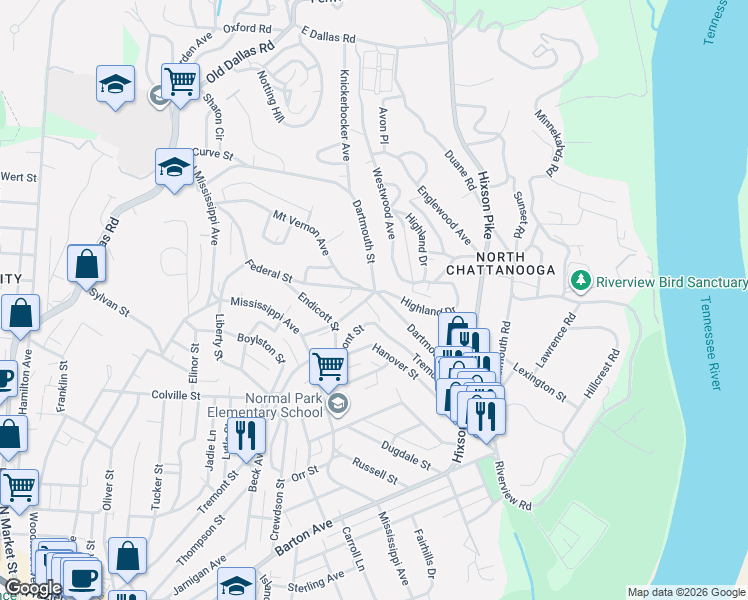Click the Notting Hill street label
This screenshot has height=600, width=748.
(270, 97)
